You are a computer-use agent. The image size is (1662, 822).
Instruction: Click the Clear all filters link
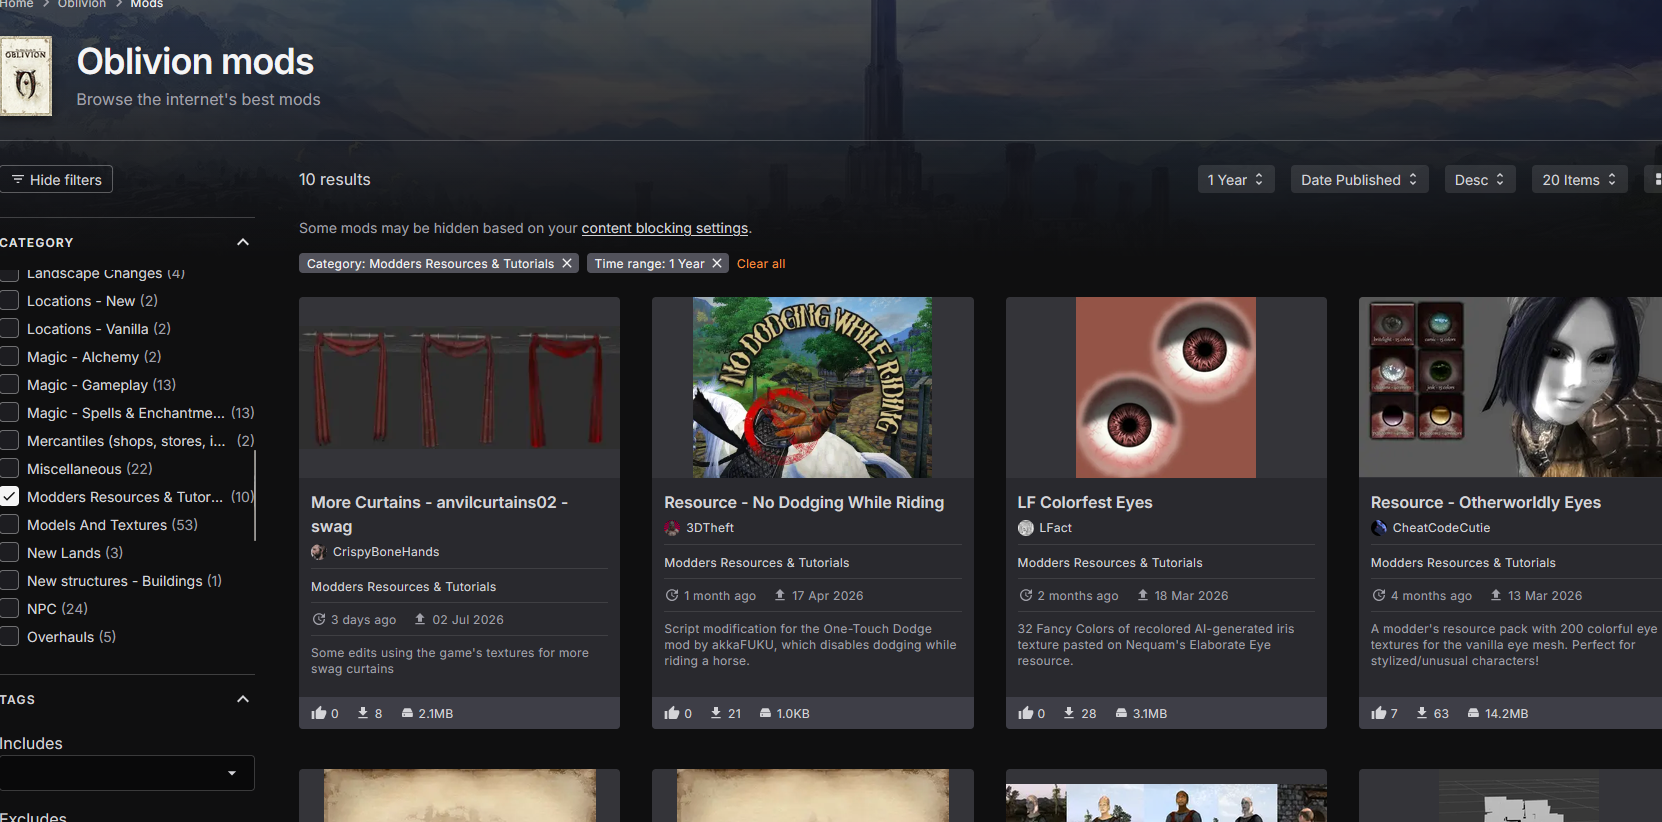click(761, 264)
